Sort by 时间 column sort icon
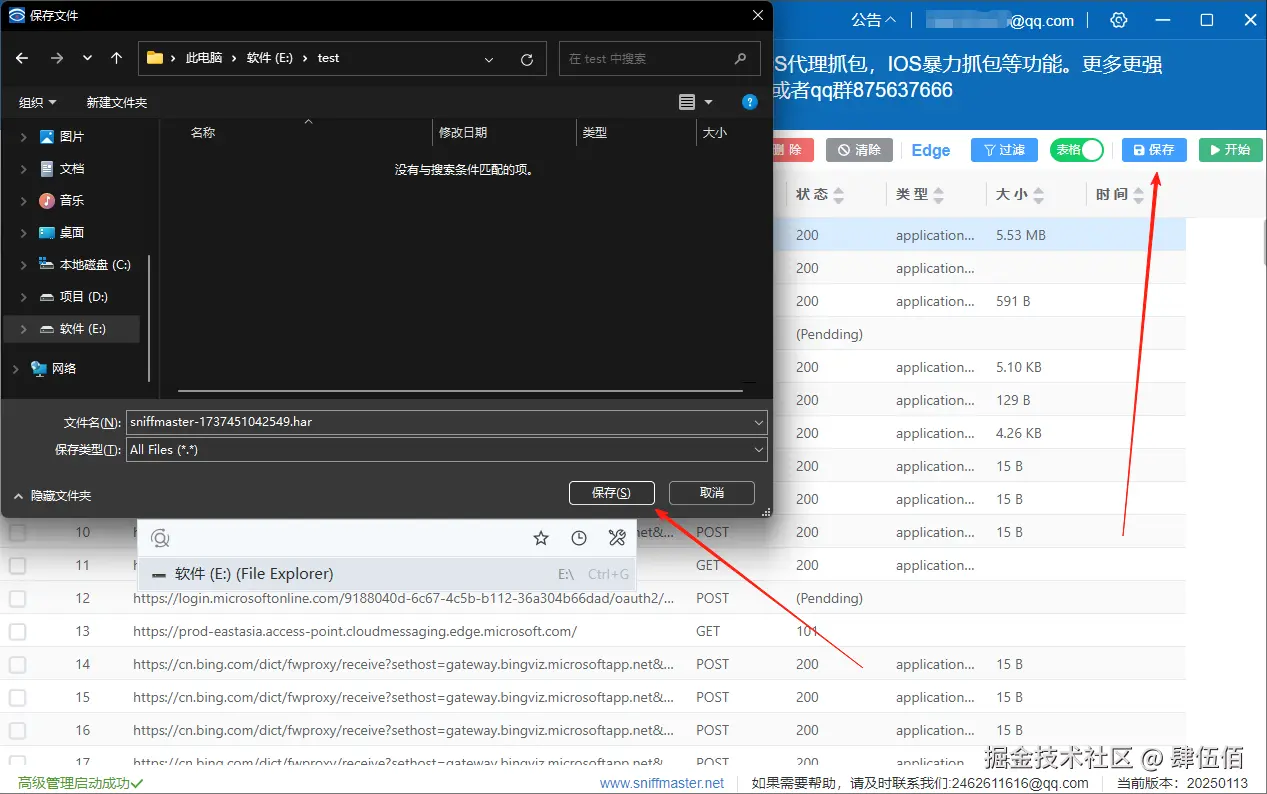This screenshot has width=1267, height=794. tap(1138, 194)
